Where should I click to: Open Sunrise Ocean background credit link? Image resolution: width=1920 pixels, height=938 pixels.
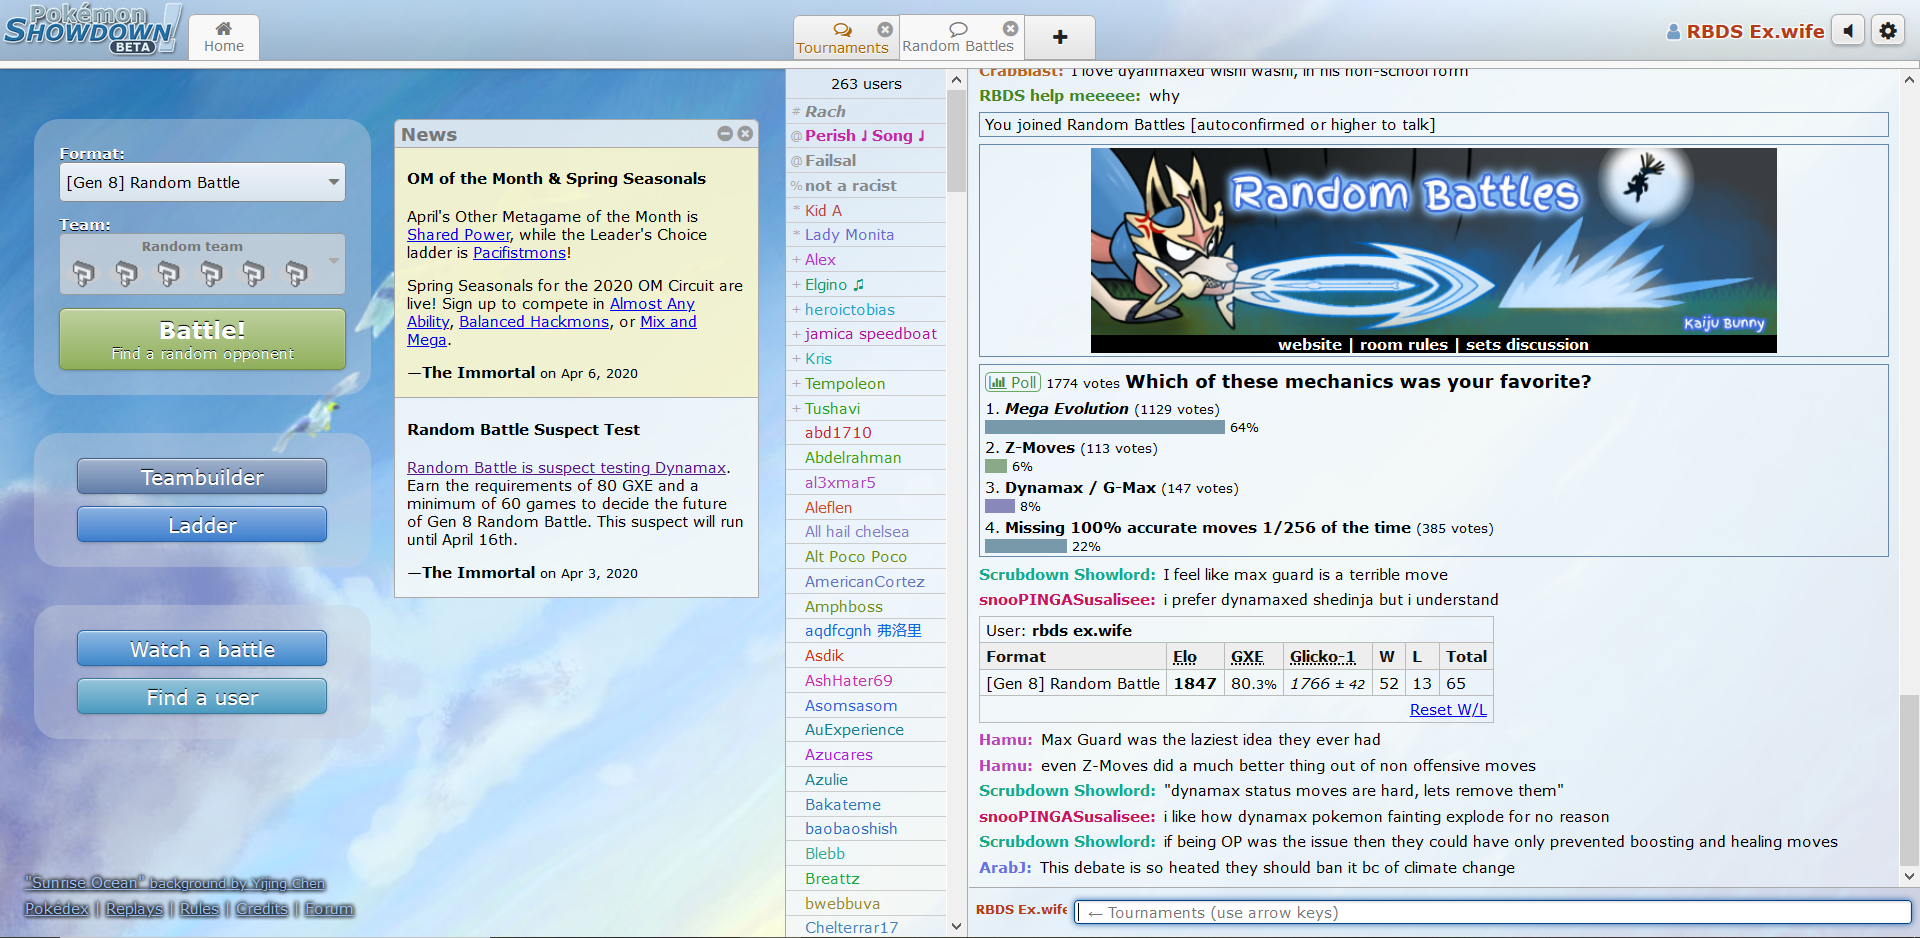176,883
